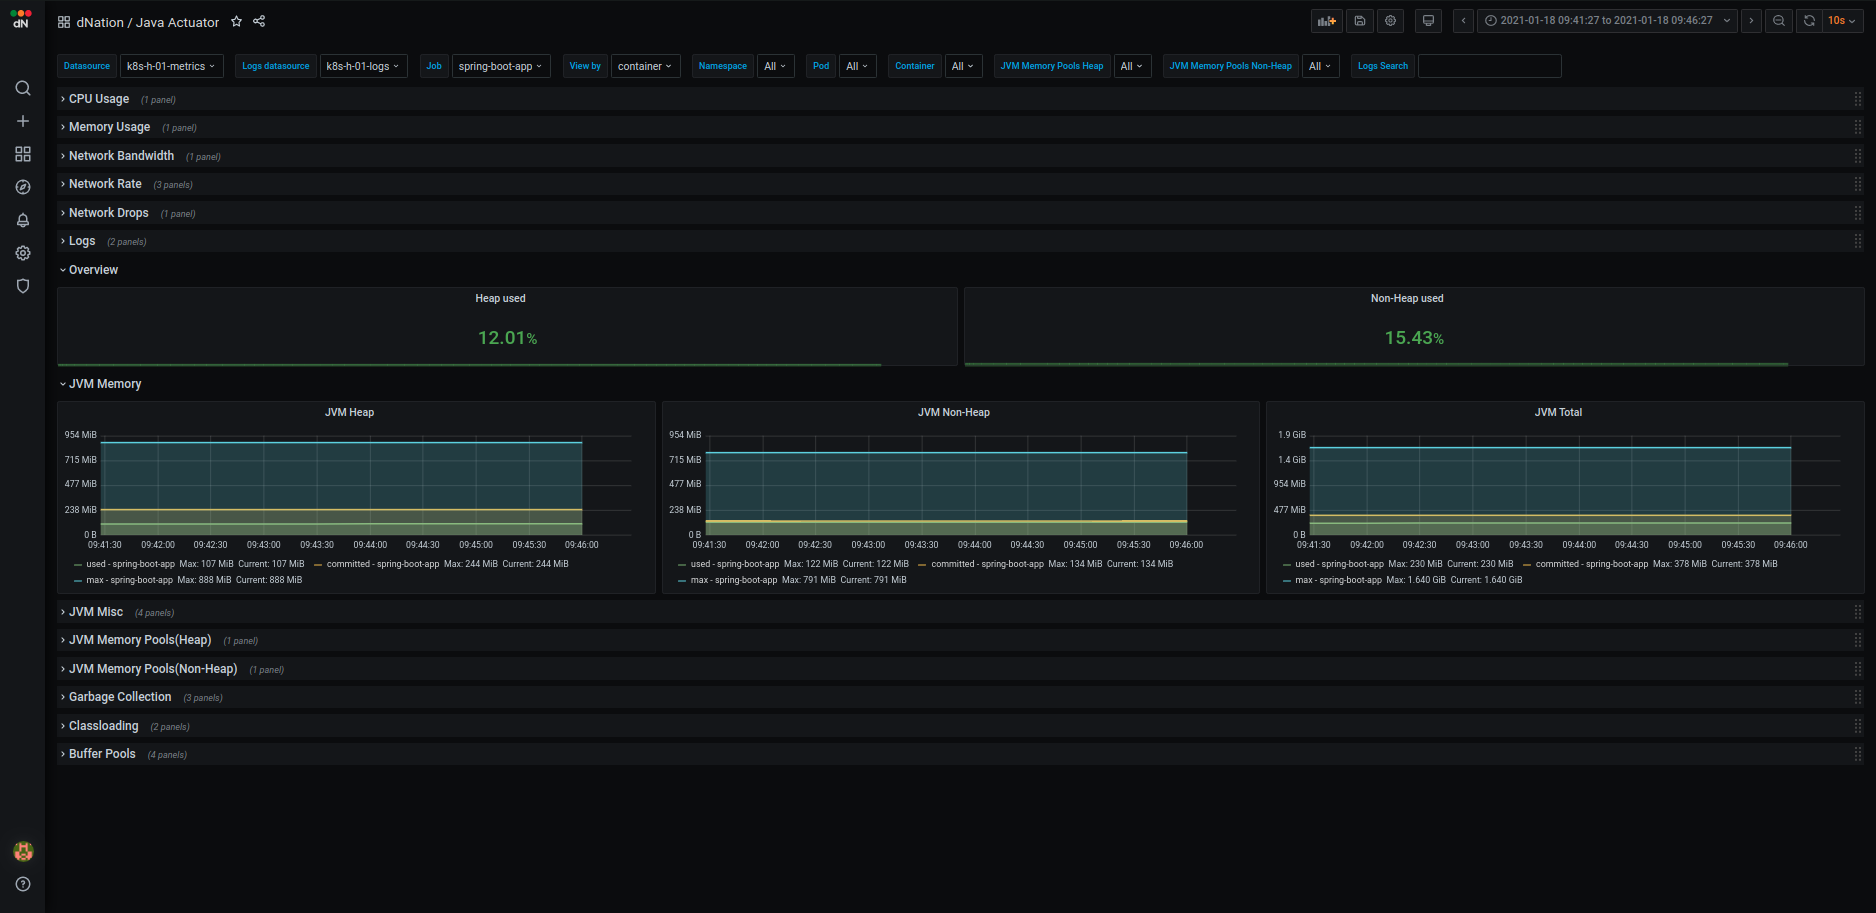Open the Container All dropdown
The width and height of the screenshot is (1876, 913).
pyautogui.click(x=963, y=66)
